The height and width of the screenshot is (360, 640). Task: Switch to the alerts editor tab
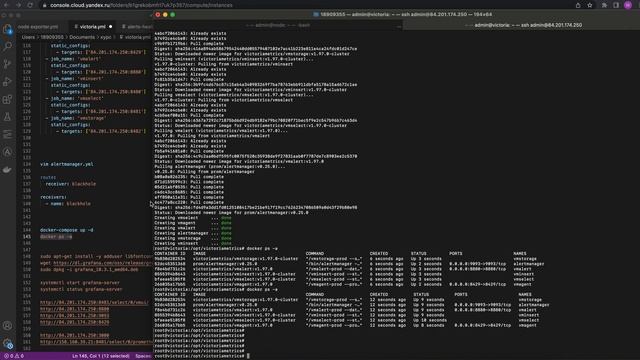click(x=137, y=27)
